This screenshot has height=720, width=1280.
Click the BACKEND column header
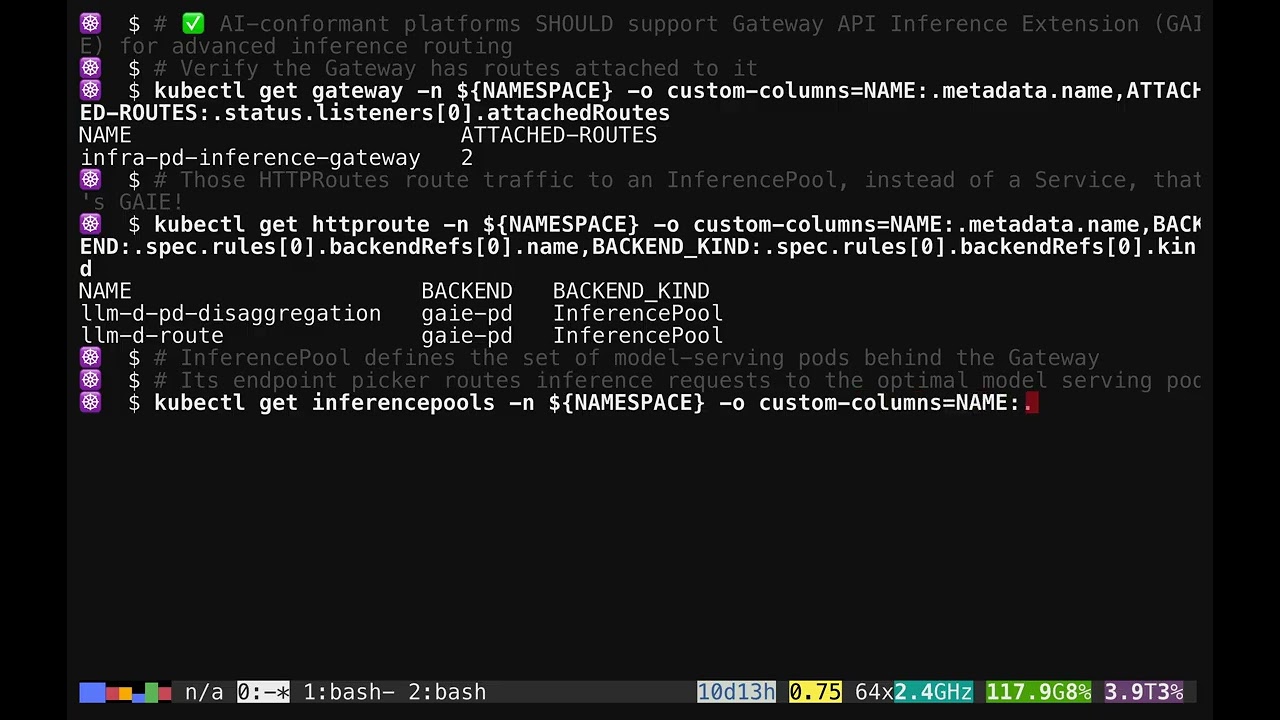tap(467, 291)
